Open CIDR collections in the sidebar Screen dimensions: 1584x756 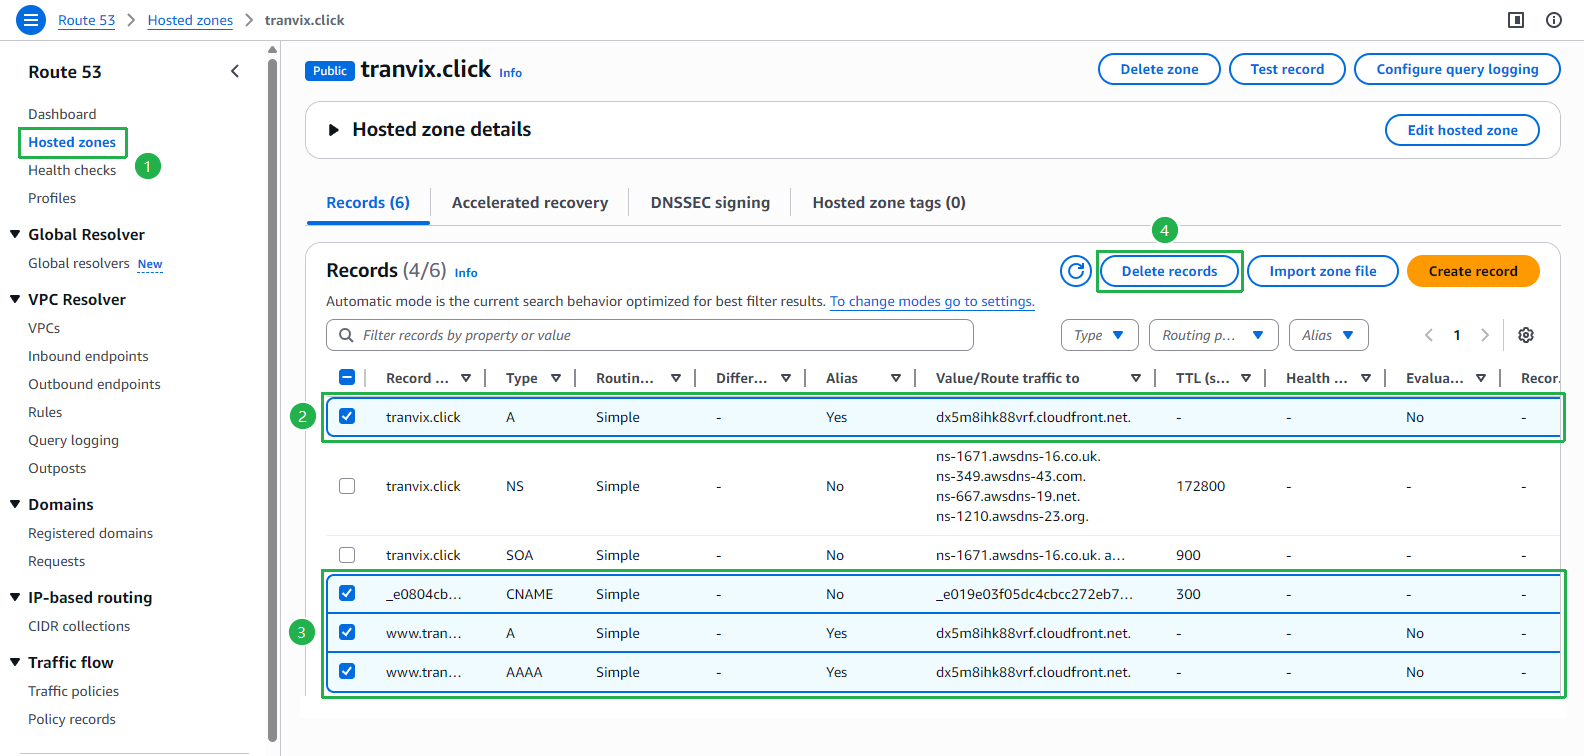click(x=79, y=626)
